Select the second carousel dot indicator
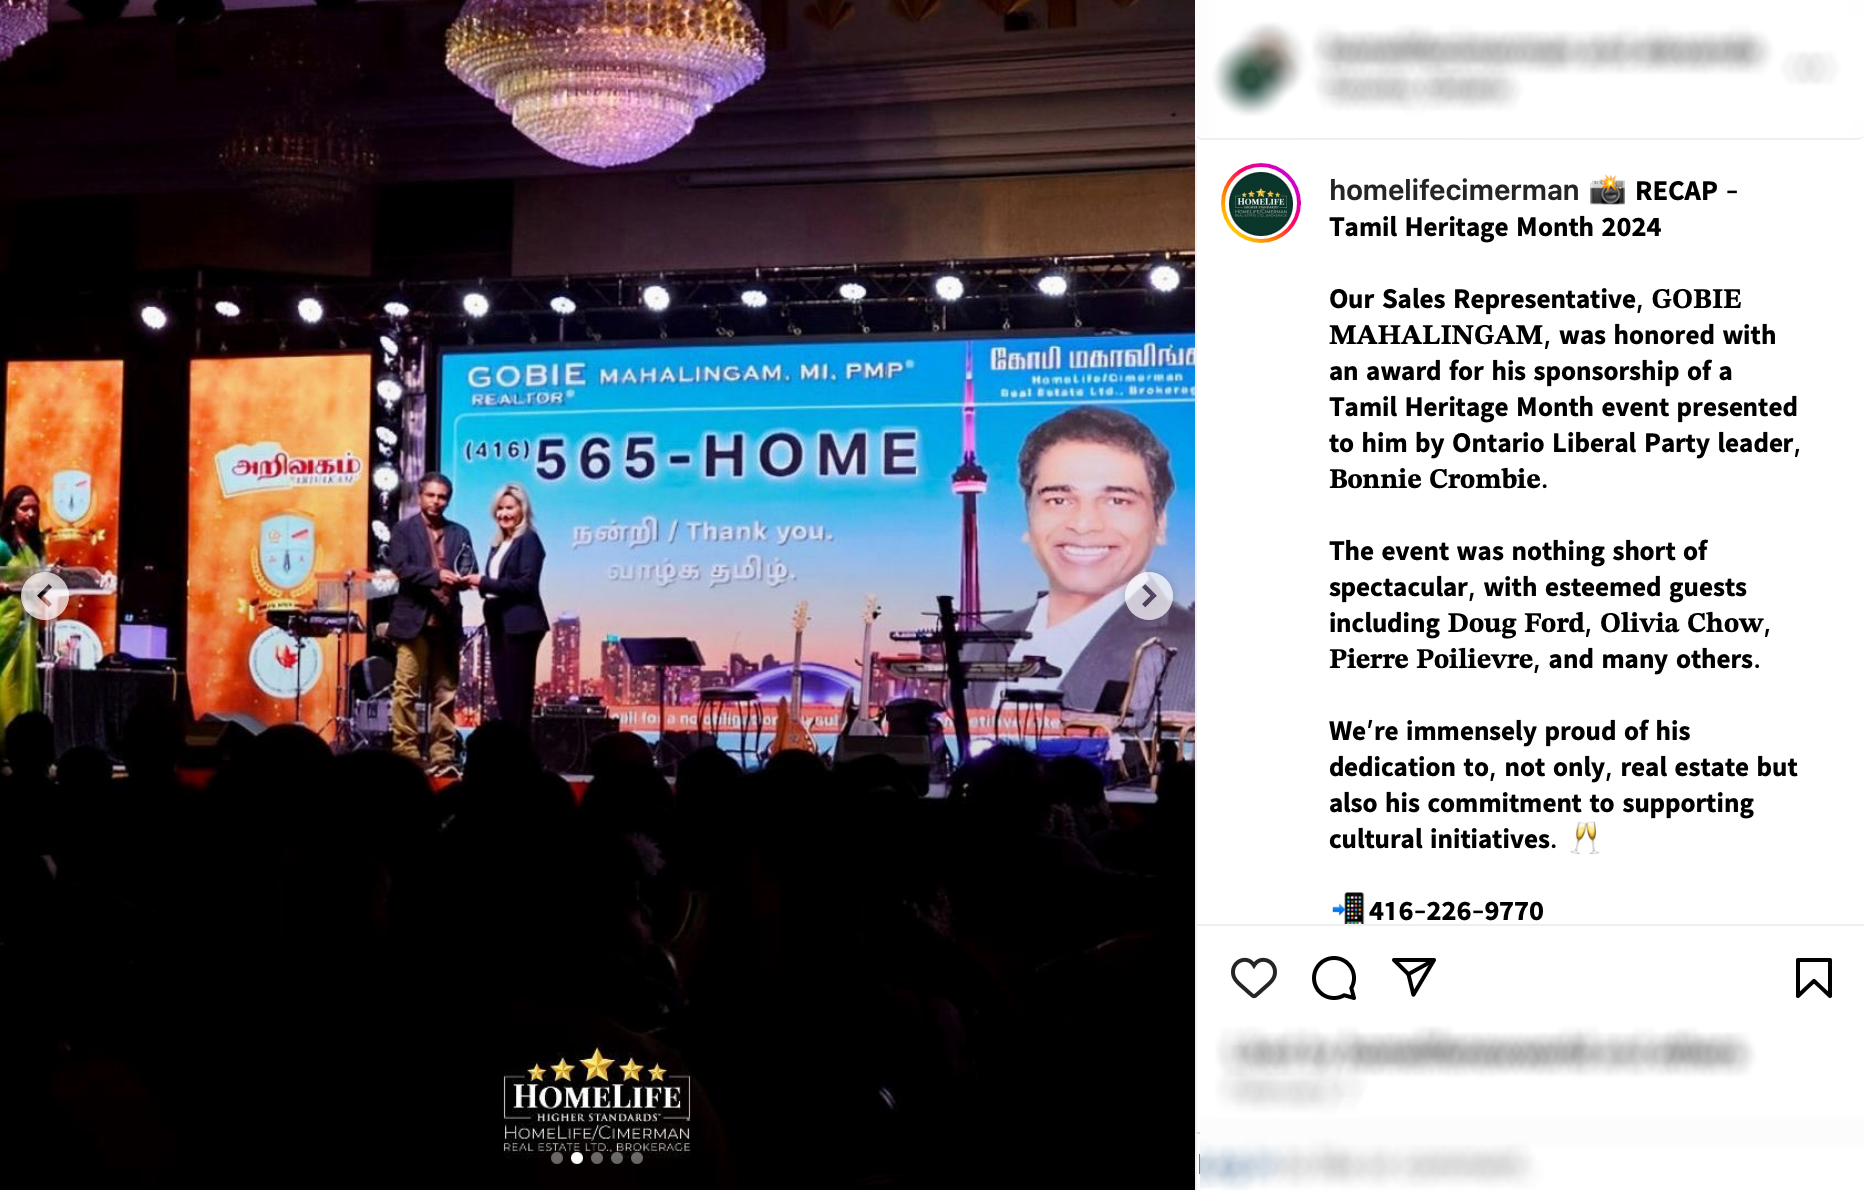Viewport: 1864px width, 1190px height. tap(577, 1158)
